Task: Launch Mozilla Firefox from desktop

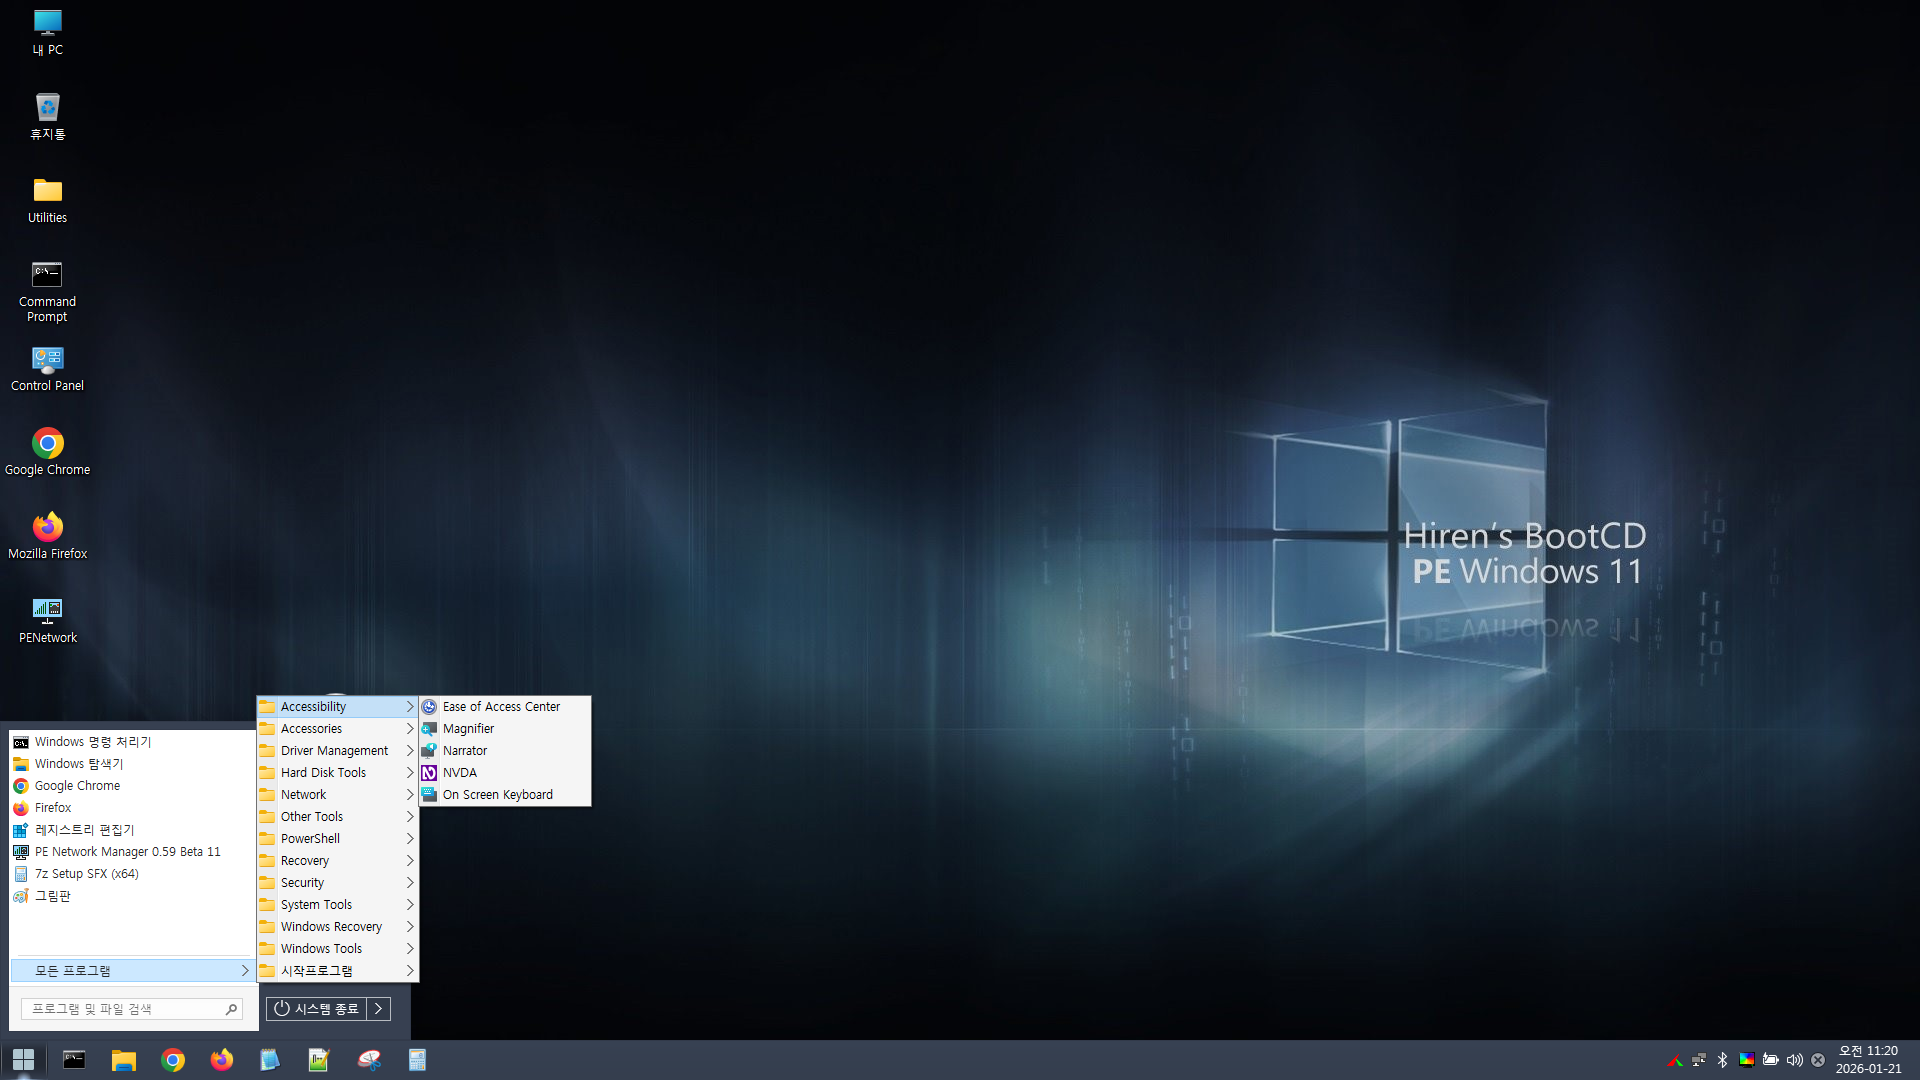Action: click(x=47, y=536)
